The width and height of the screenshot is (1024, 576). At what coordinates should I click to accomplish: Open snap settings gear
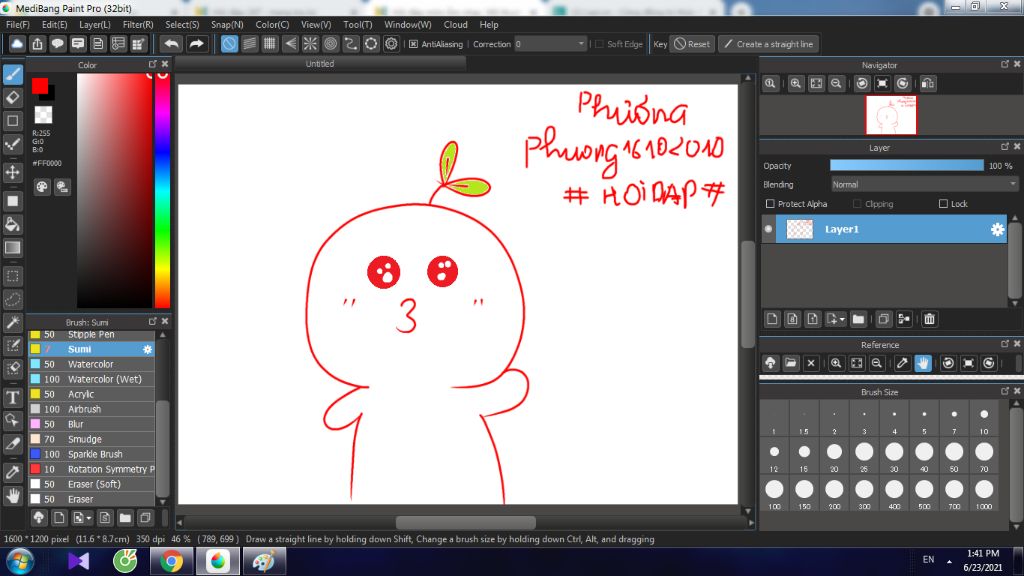pyautogui.click(x=391, y=44)
